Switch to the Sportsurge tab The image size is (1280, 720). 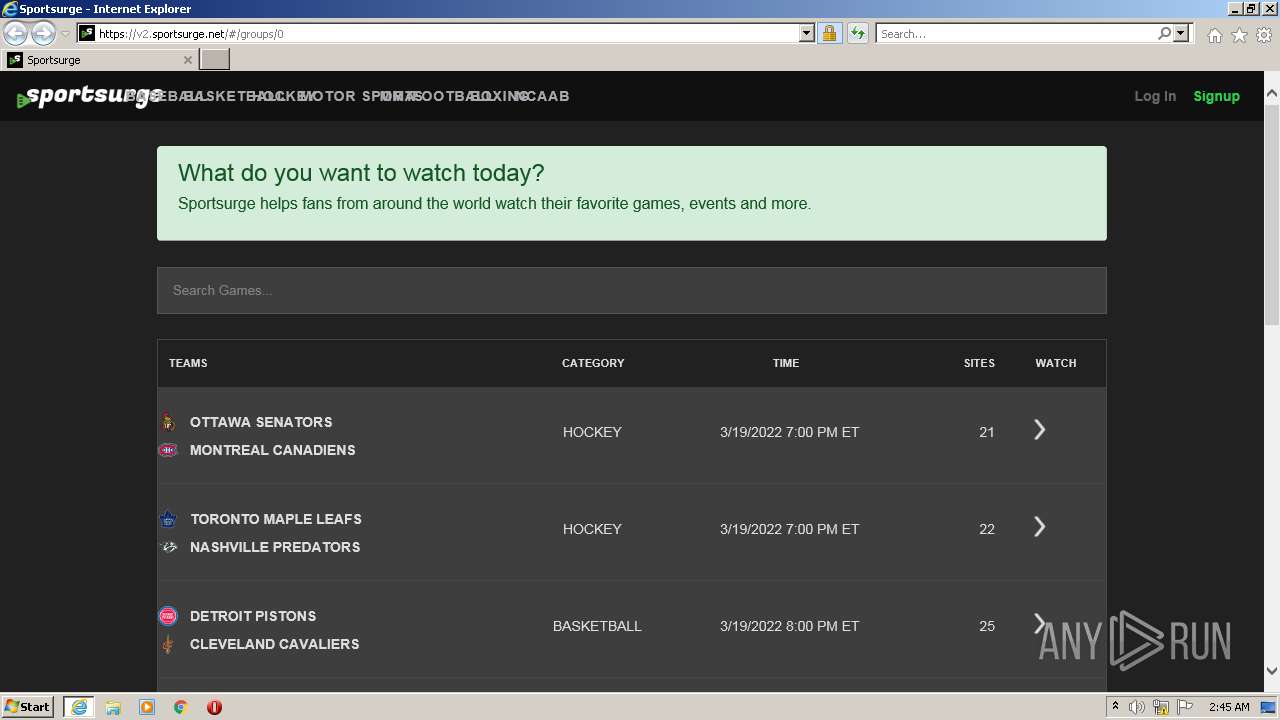tap(98, 60)
